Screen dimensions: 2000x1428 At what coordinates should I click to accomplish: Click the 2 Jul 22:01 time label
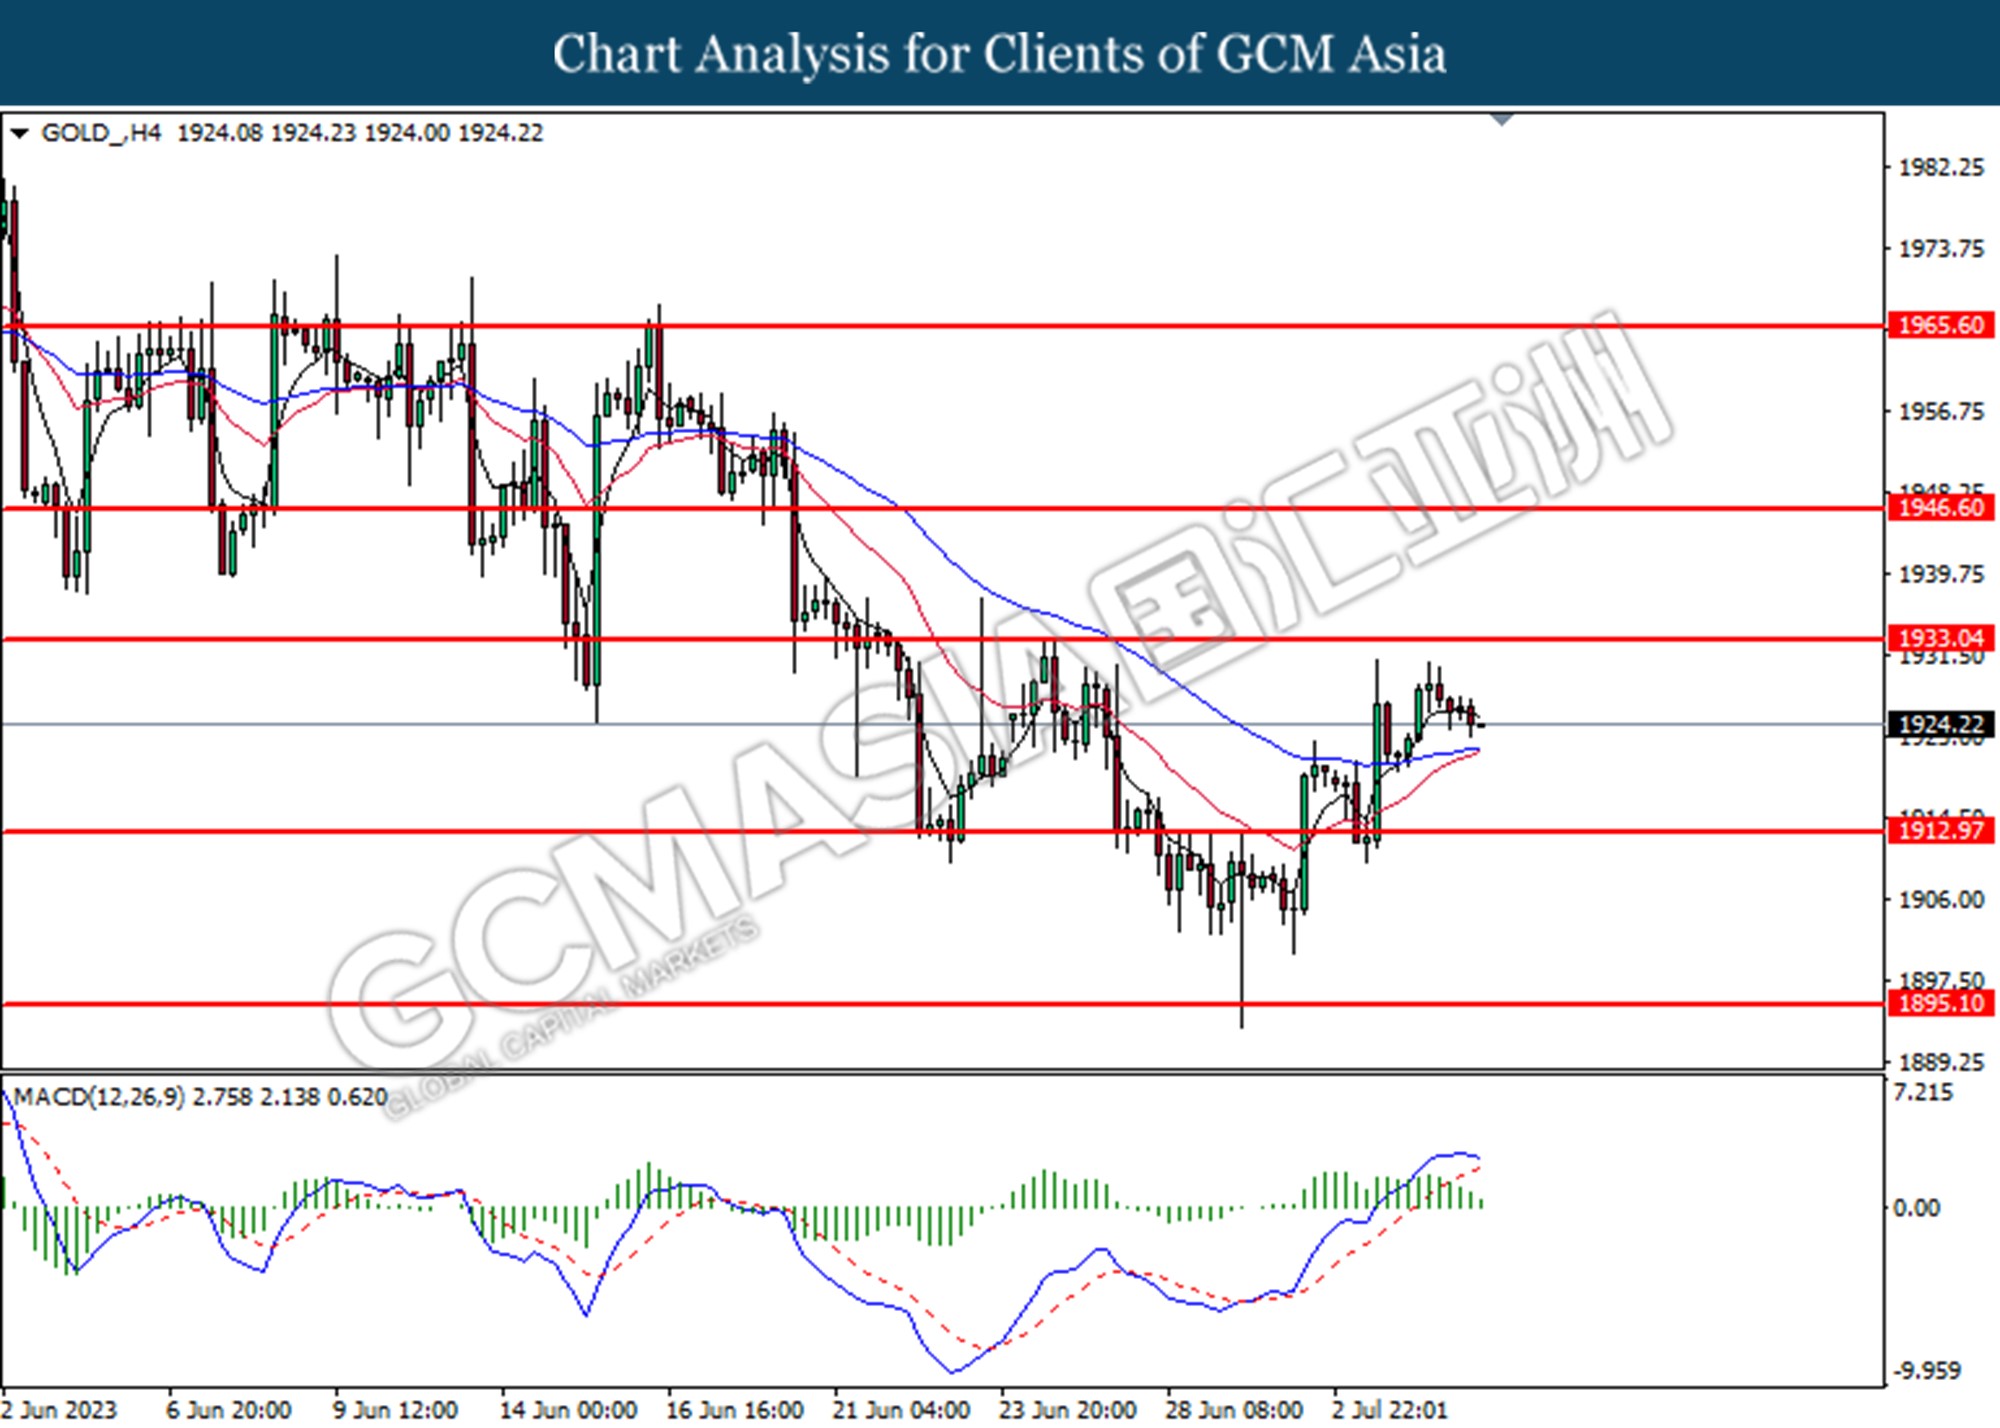1389,1410
